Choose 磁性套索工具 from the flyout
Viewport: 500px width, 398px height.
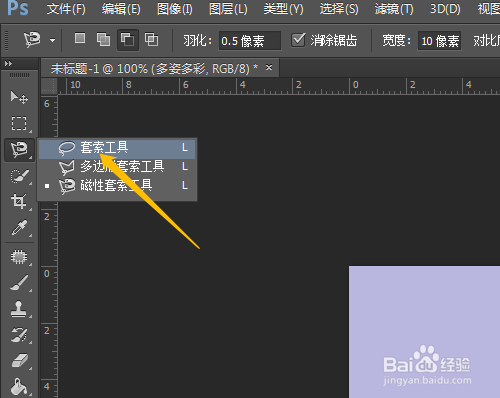(117, 186)
